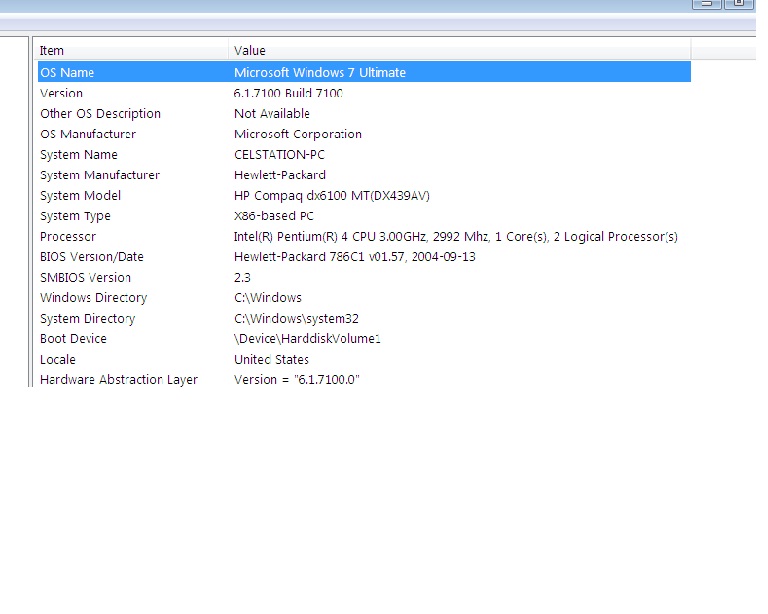Click the Hewlett-Packard manufacturer value
Image resolution: width=768 pixels, height=614 pixels.
click(x=280, y=175)
